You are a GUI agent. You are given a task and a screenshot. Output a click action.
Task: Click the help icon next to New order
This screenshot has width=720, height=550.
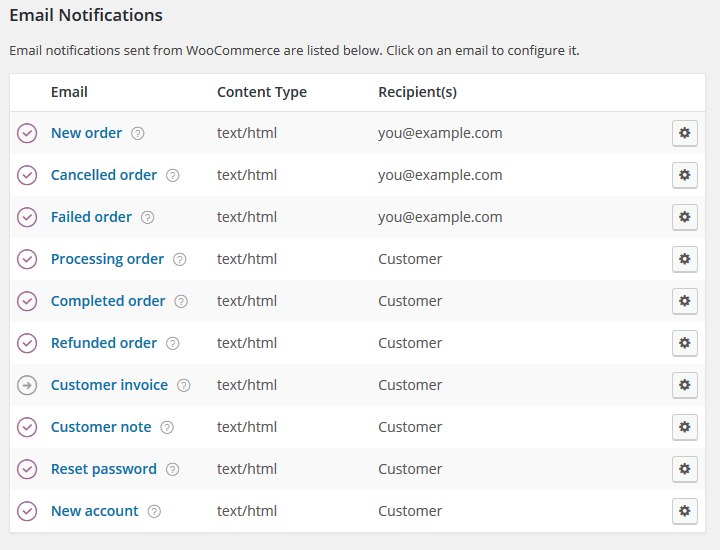[x=138, y=133]
